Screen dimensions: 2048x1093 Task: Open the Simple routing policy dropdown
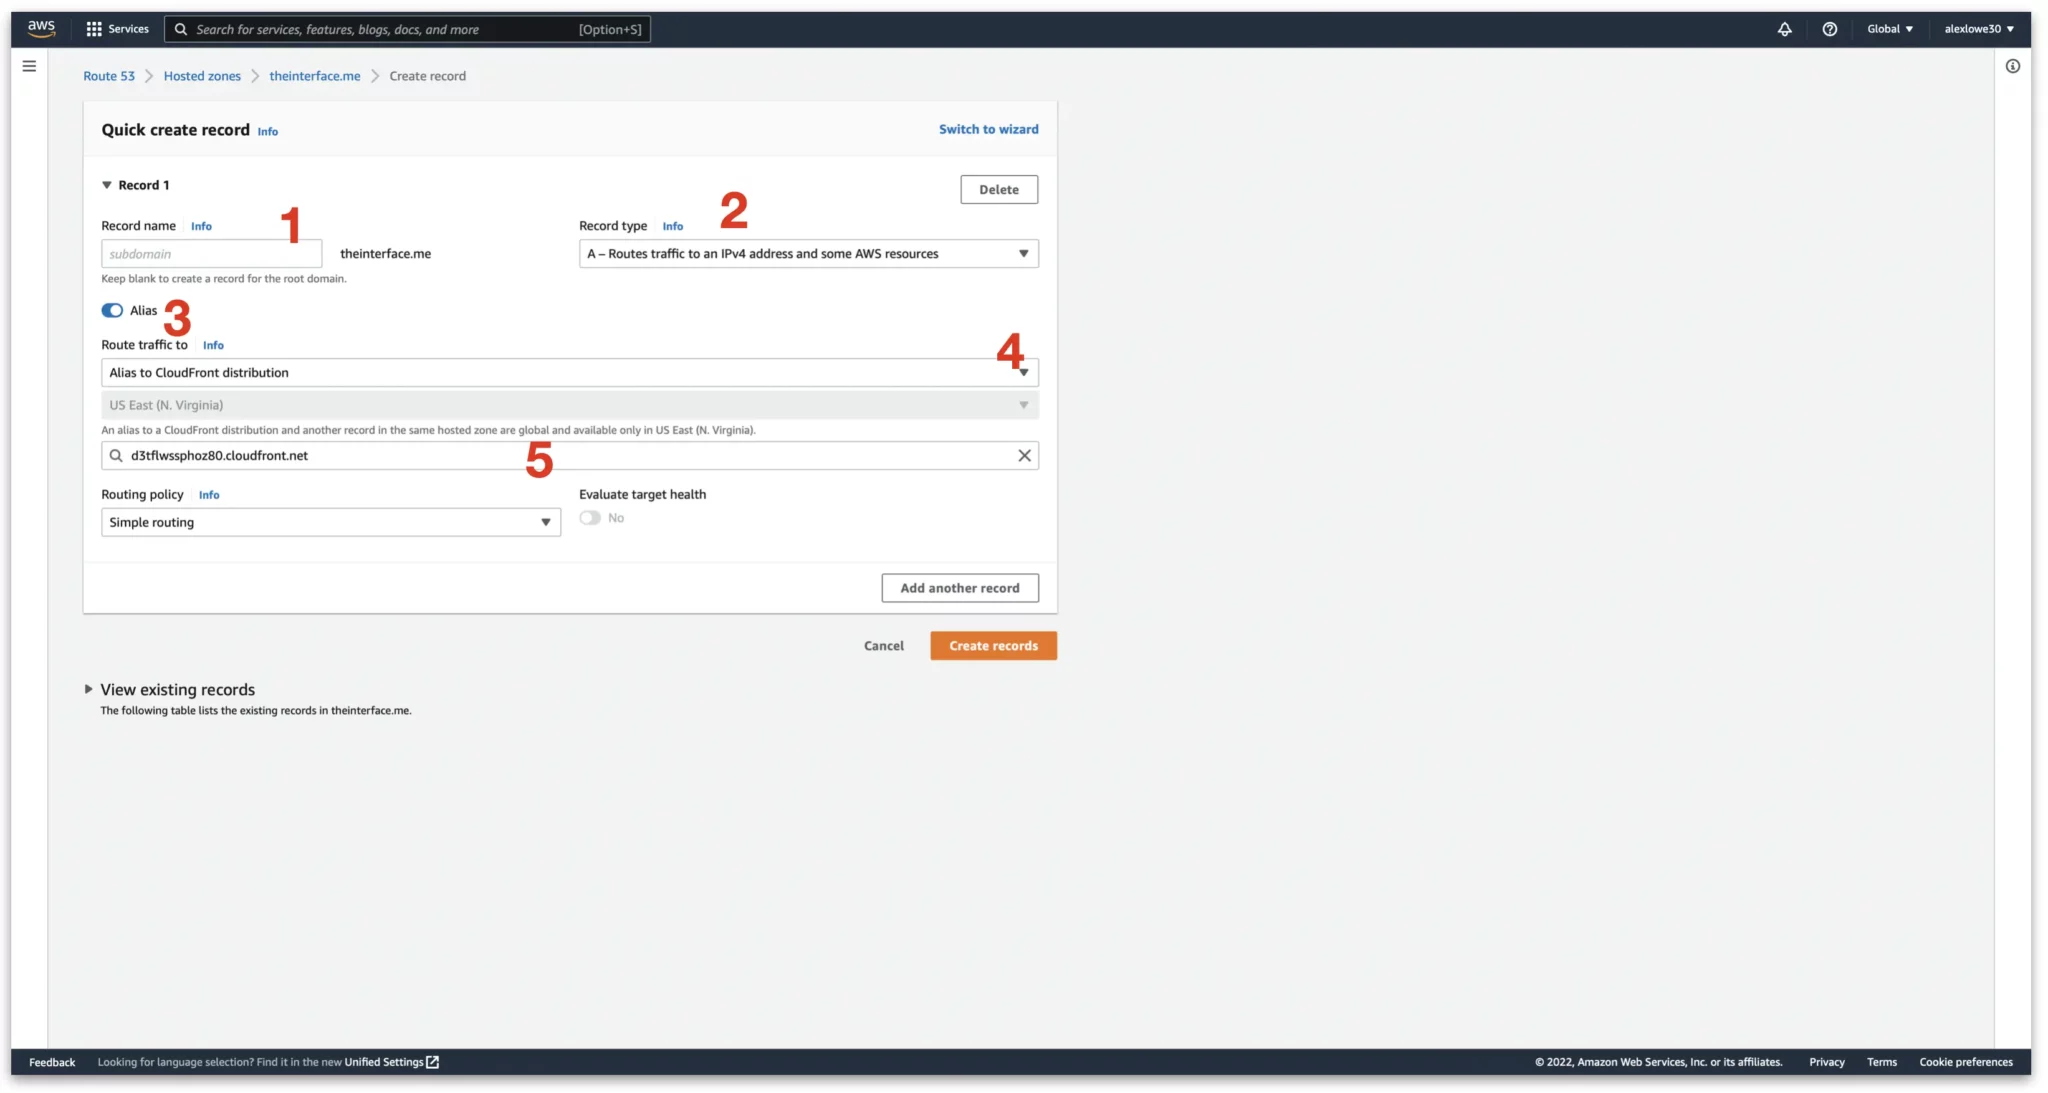(x=330, y=522)
